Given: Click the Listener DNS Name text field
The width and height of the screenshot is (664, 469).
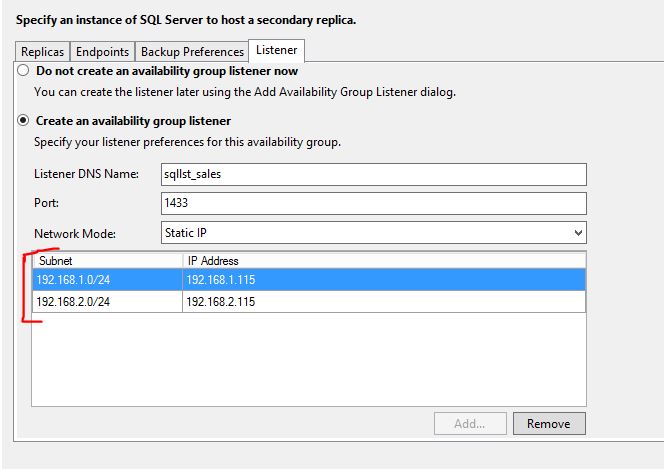Looking at the screenshot, I should (x=372, y=174).
